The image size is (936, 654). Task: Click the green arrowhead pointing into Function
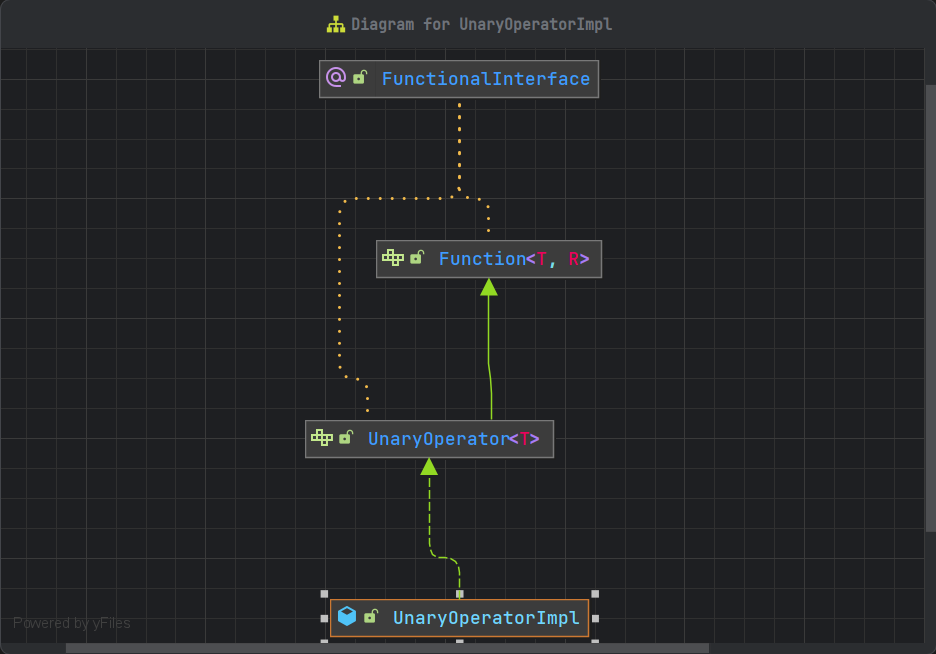(489, 287)
